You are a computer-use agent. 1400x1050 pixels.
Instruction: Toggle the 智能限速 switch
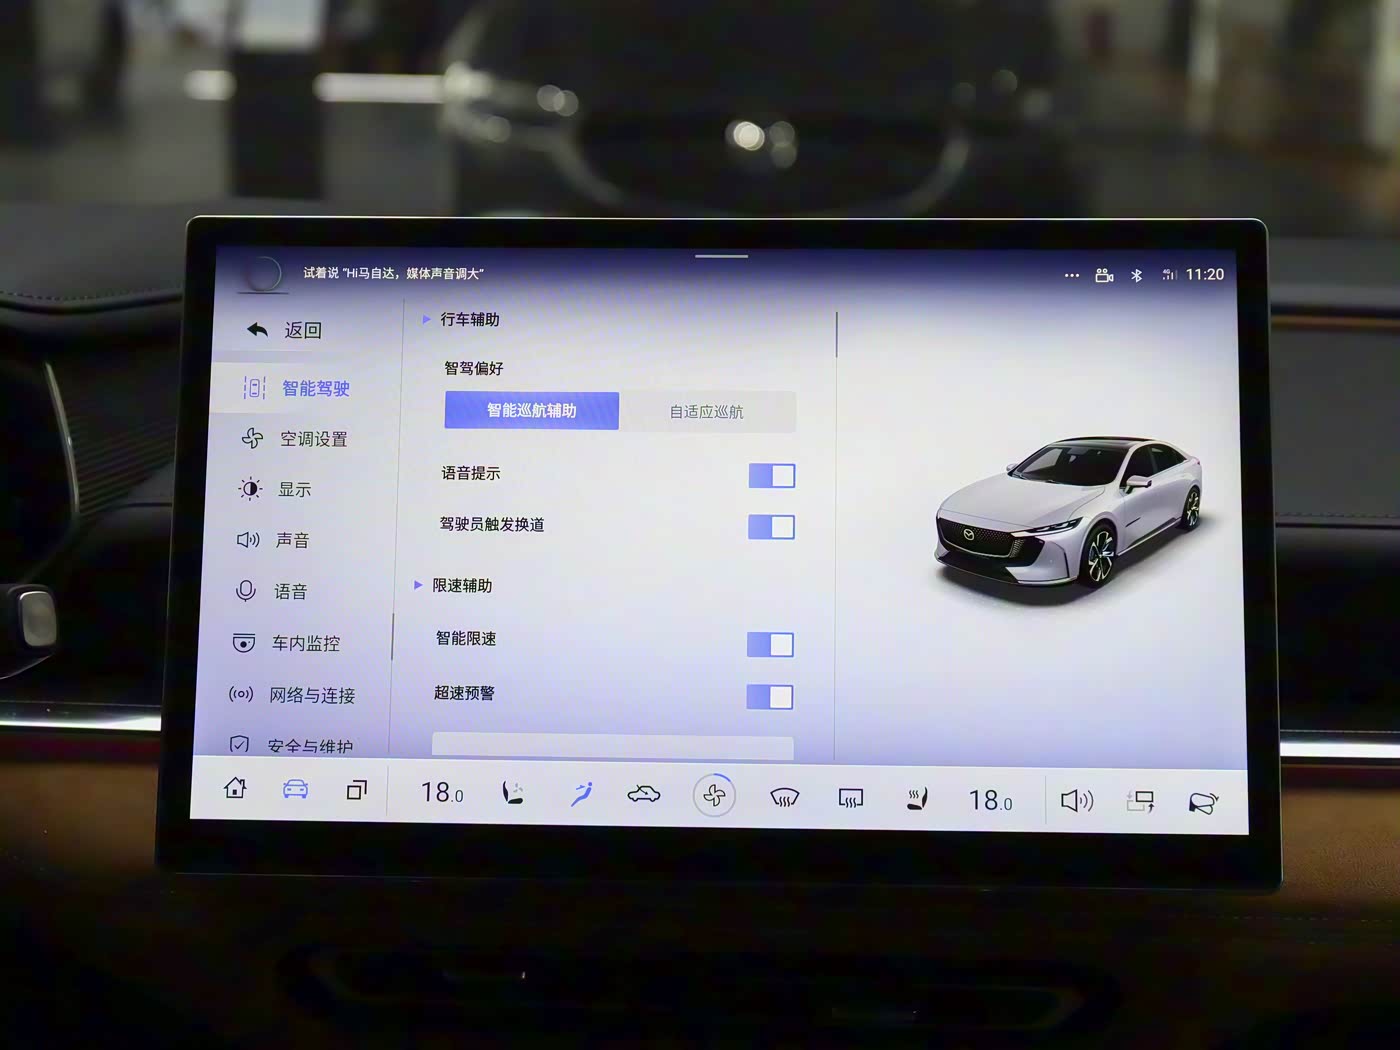pyautogui.click(x=770, y=645)
